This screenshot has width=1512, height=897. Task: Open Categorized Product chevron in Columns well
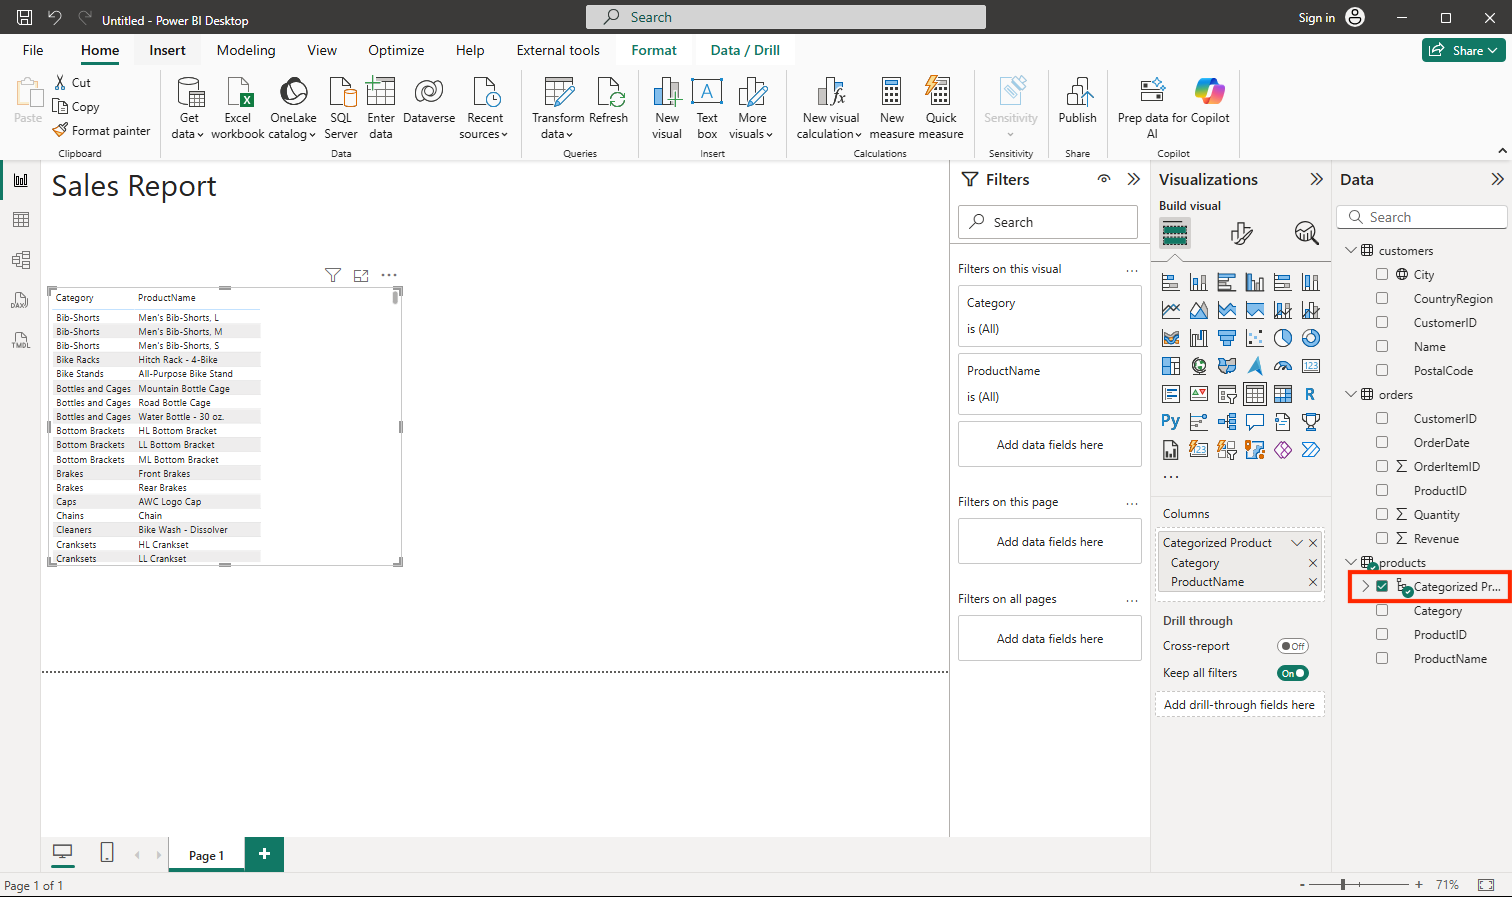1297,543
